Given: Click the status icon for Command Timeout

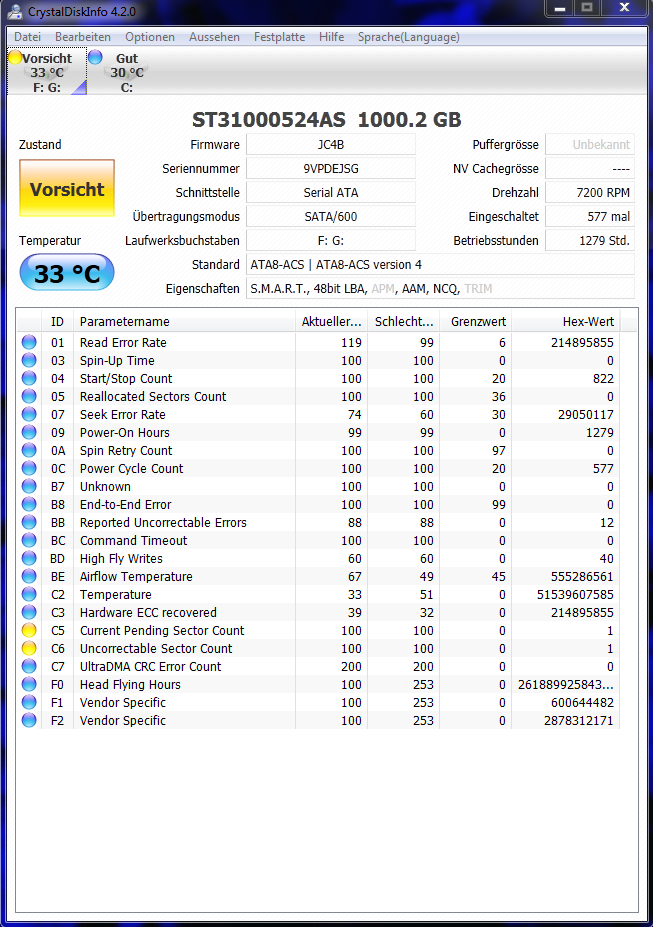Looking at the screenshot, I should pyautogui.click(x=29, y=540).
